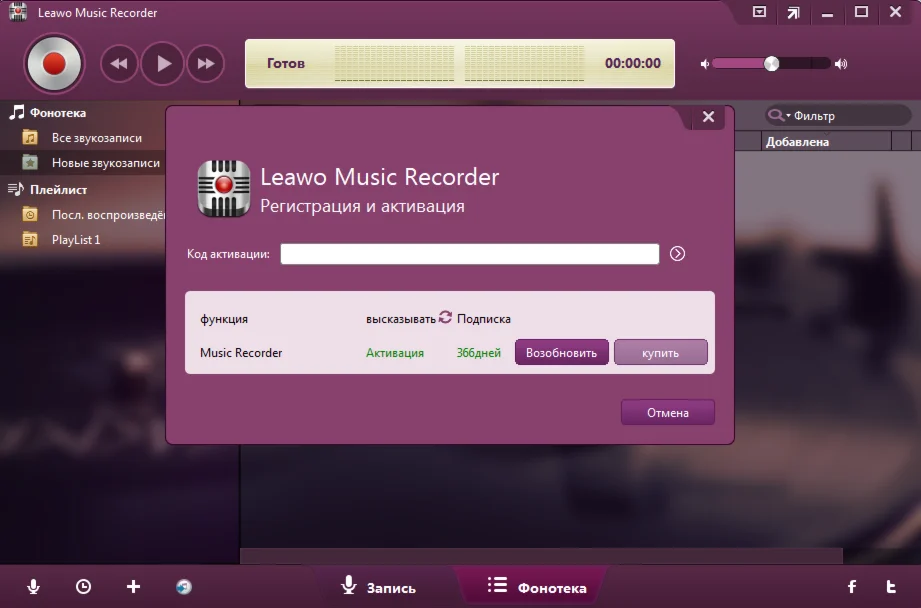Click the microphone logo in registration dialog

point(224,188)
